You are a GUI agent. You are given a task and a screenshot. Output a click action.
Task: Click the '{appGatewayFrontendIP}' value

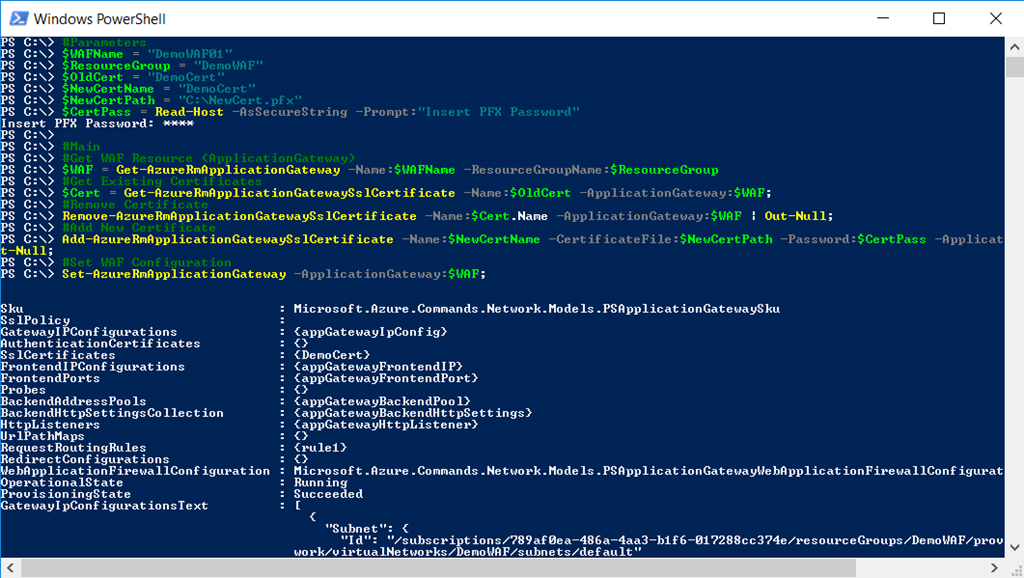[x=378, y=367]
